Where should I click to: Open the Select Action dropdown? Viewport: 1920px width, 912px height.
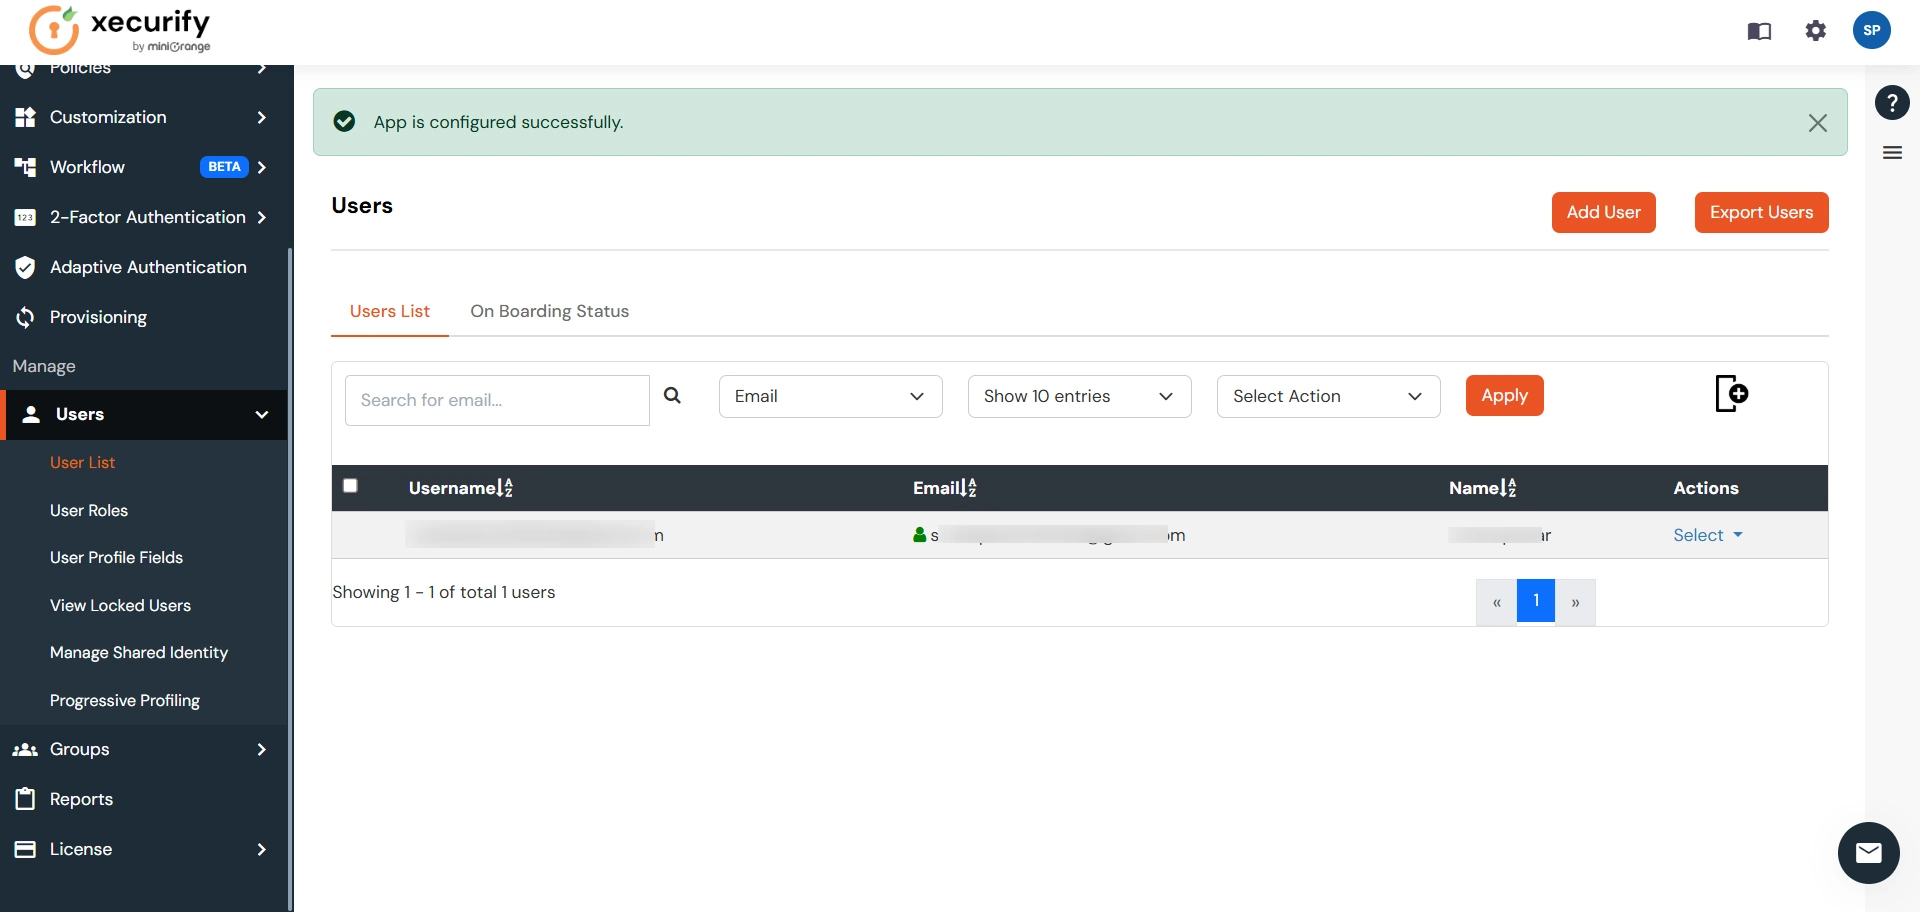[x=1328, y=396]
